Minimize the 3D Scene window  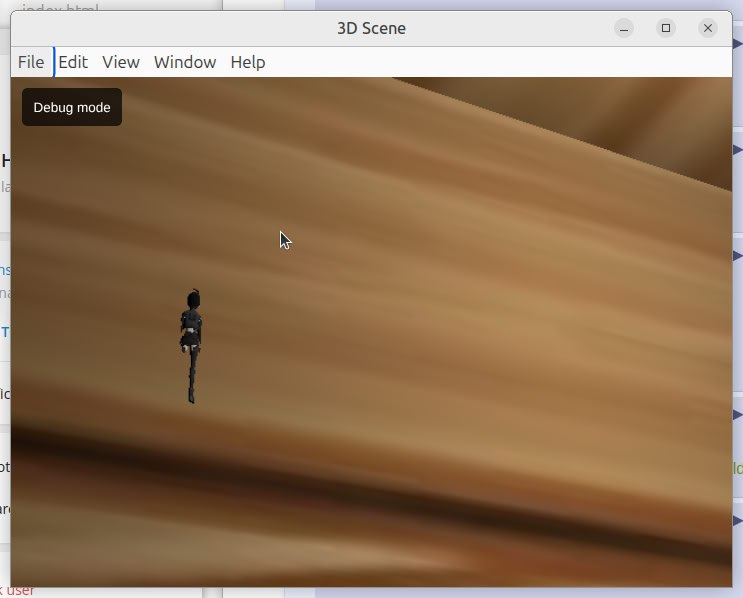(x=624, y=28)
